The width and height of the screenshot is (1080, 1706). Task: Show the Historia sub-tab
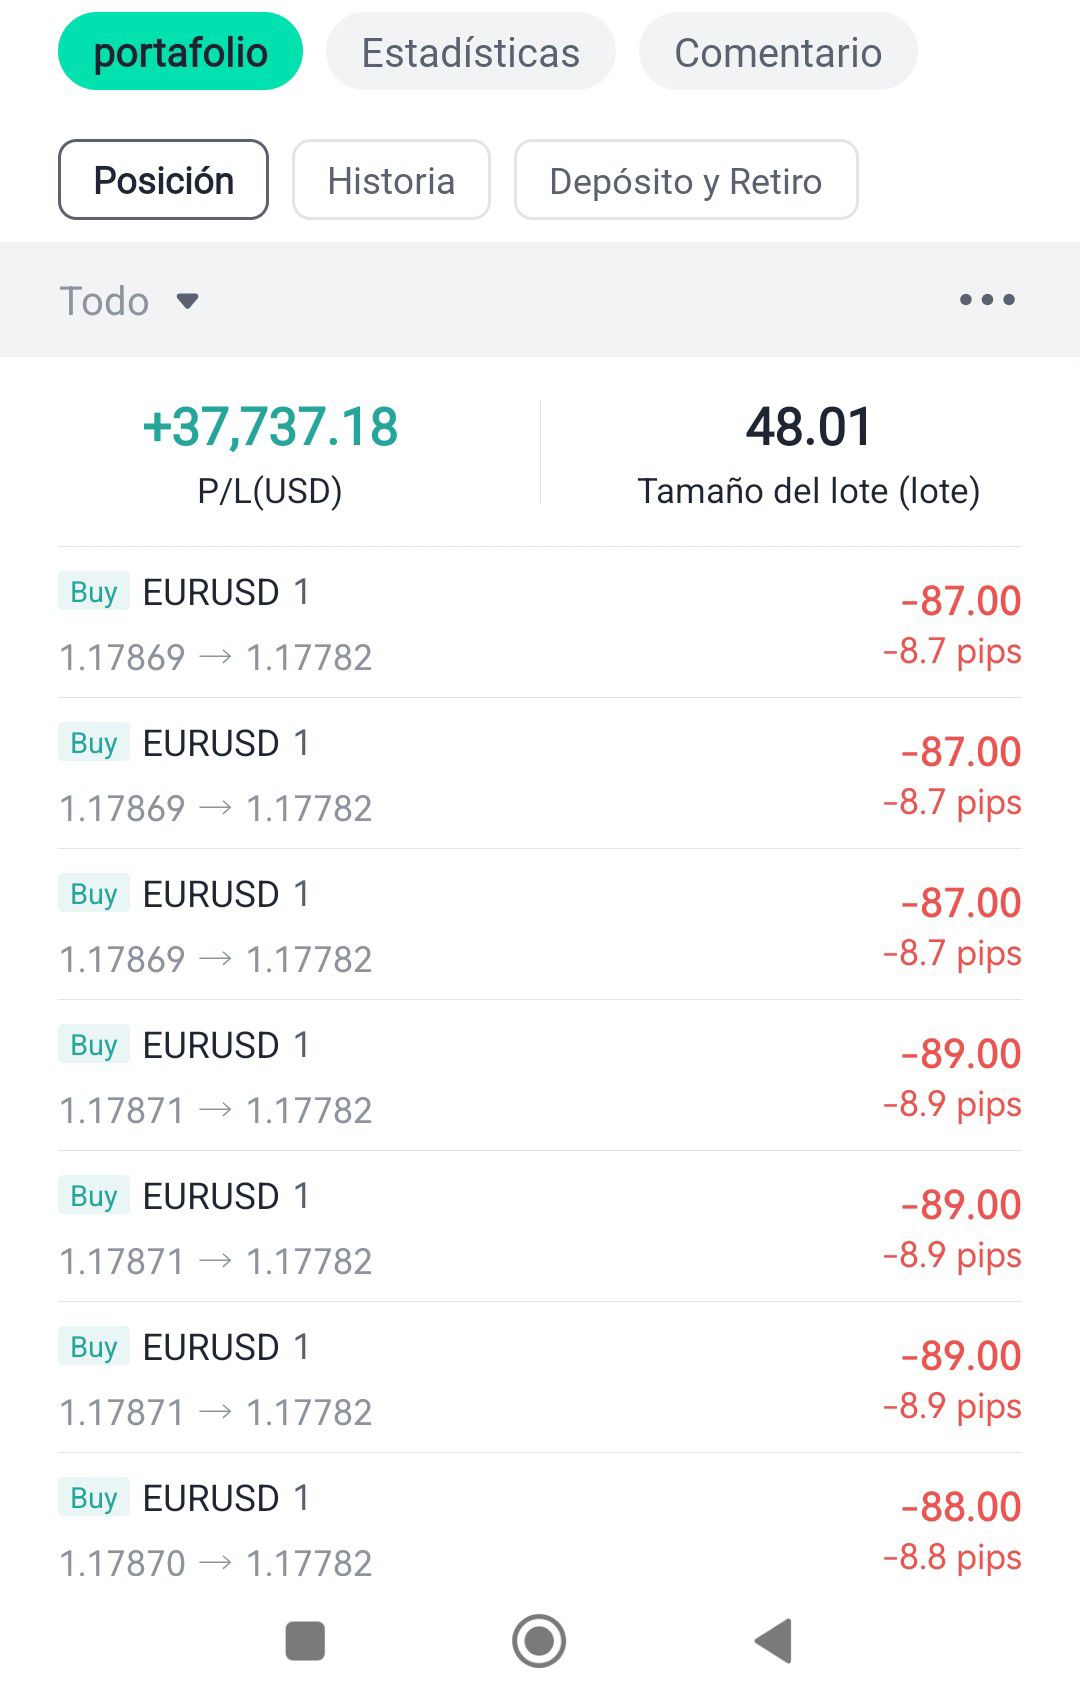391,180
